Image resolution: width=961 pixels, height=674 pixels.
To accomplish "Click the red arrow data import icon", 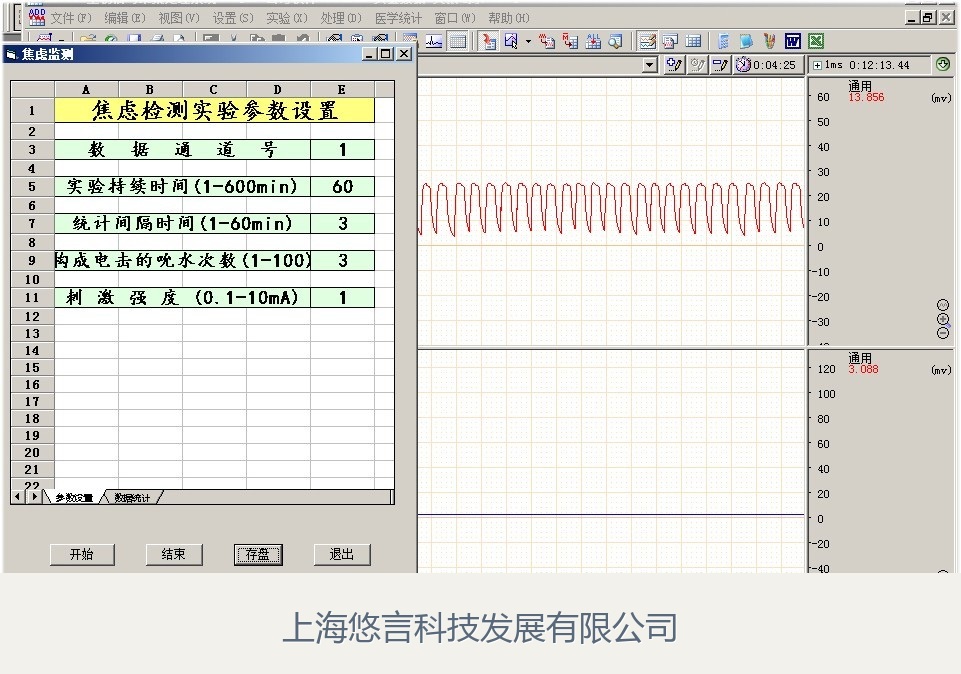I will (489, 42).
